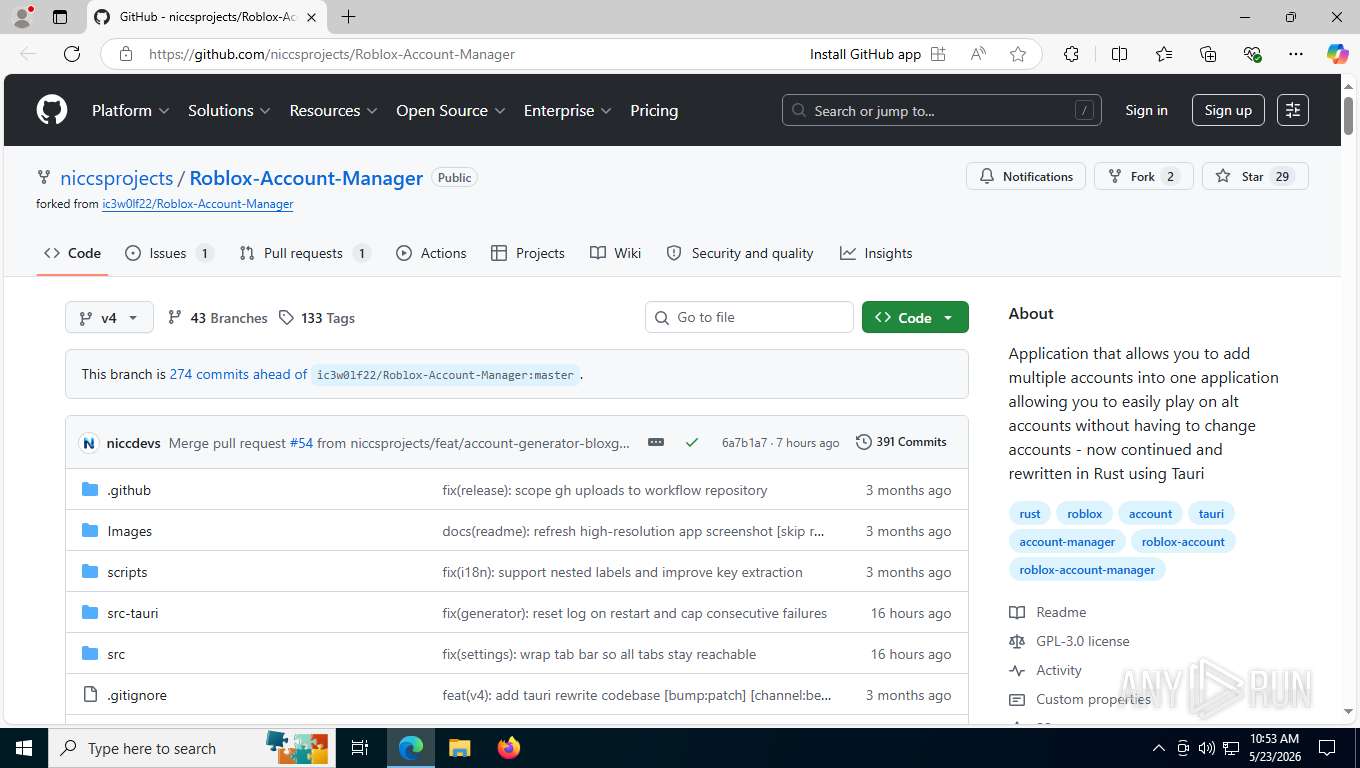
Task: View passing checks green checkmark
Action: (x=692, y=442)
